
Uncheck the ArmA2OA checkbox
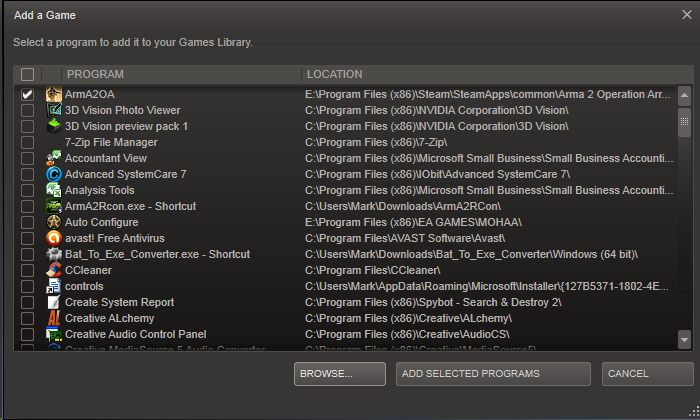pyautogui.click(x=27, y=94)
